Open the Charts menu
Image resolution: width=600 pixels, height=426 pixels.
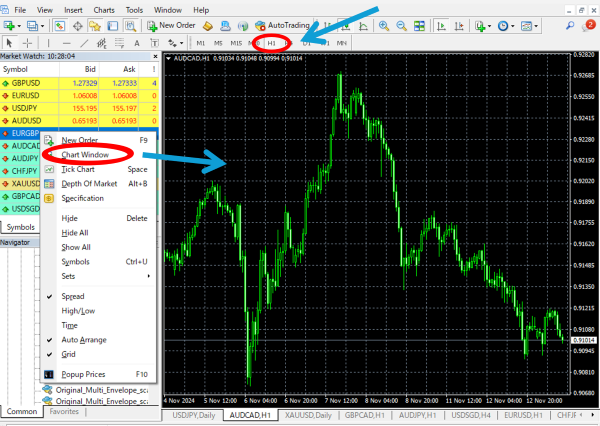click(x=104, y=10)
